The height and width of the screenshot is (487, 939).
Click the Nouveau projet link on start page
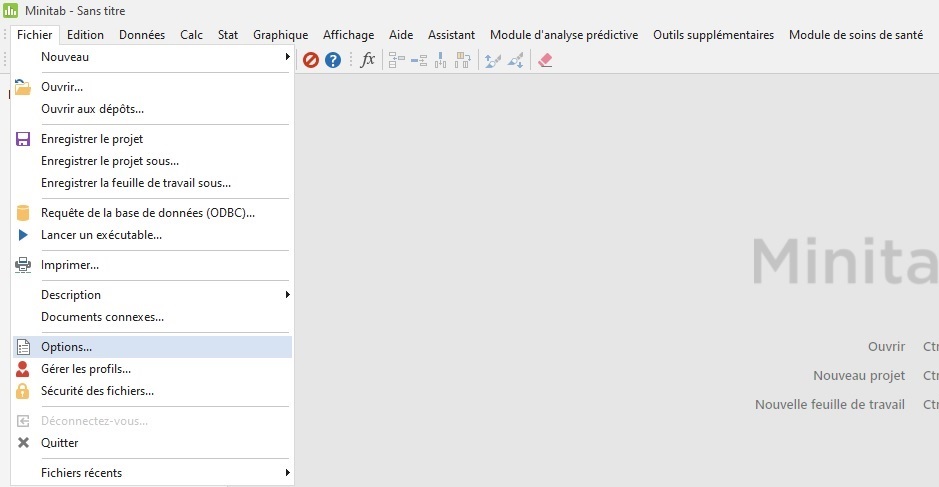click(x=859, y=376)
